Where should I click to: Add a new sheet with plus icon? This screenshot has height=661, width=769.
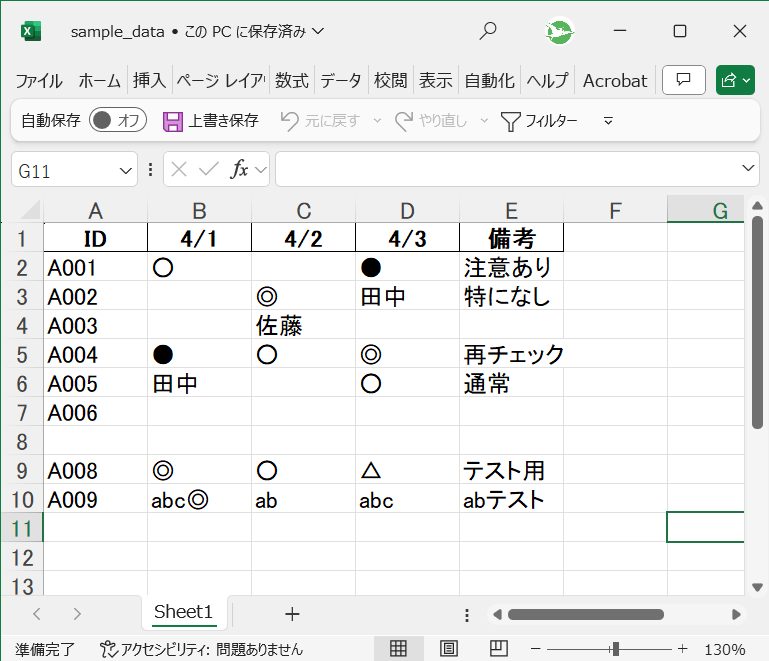[x=292, y=614]
